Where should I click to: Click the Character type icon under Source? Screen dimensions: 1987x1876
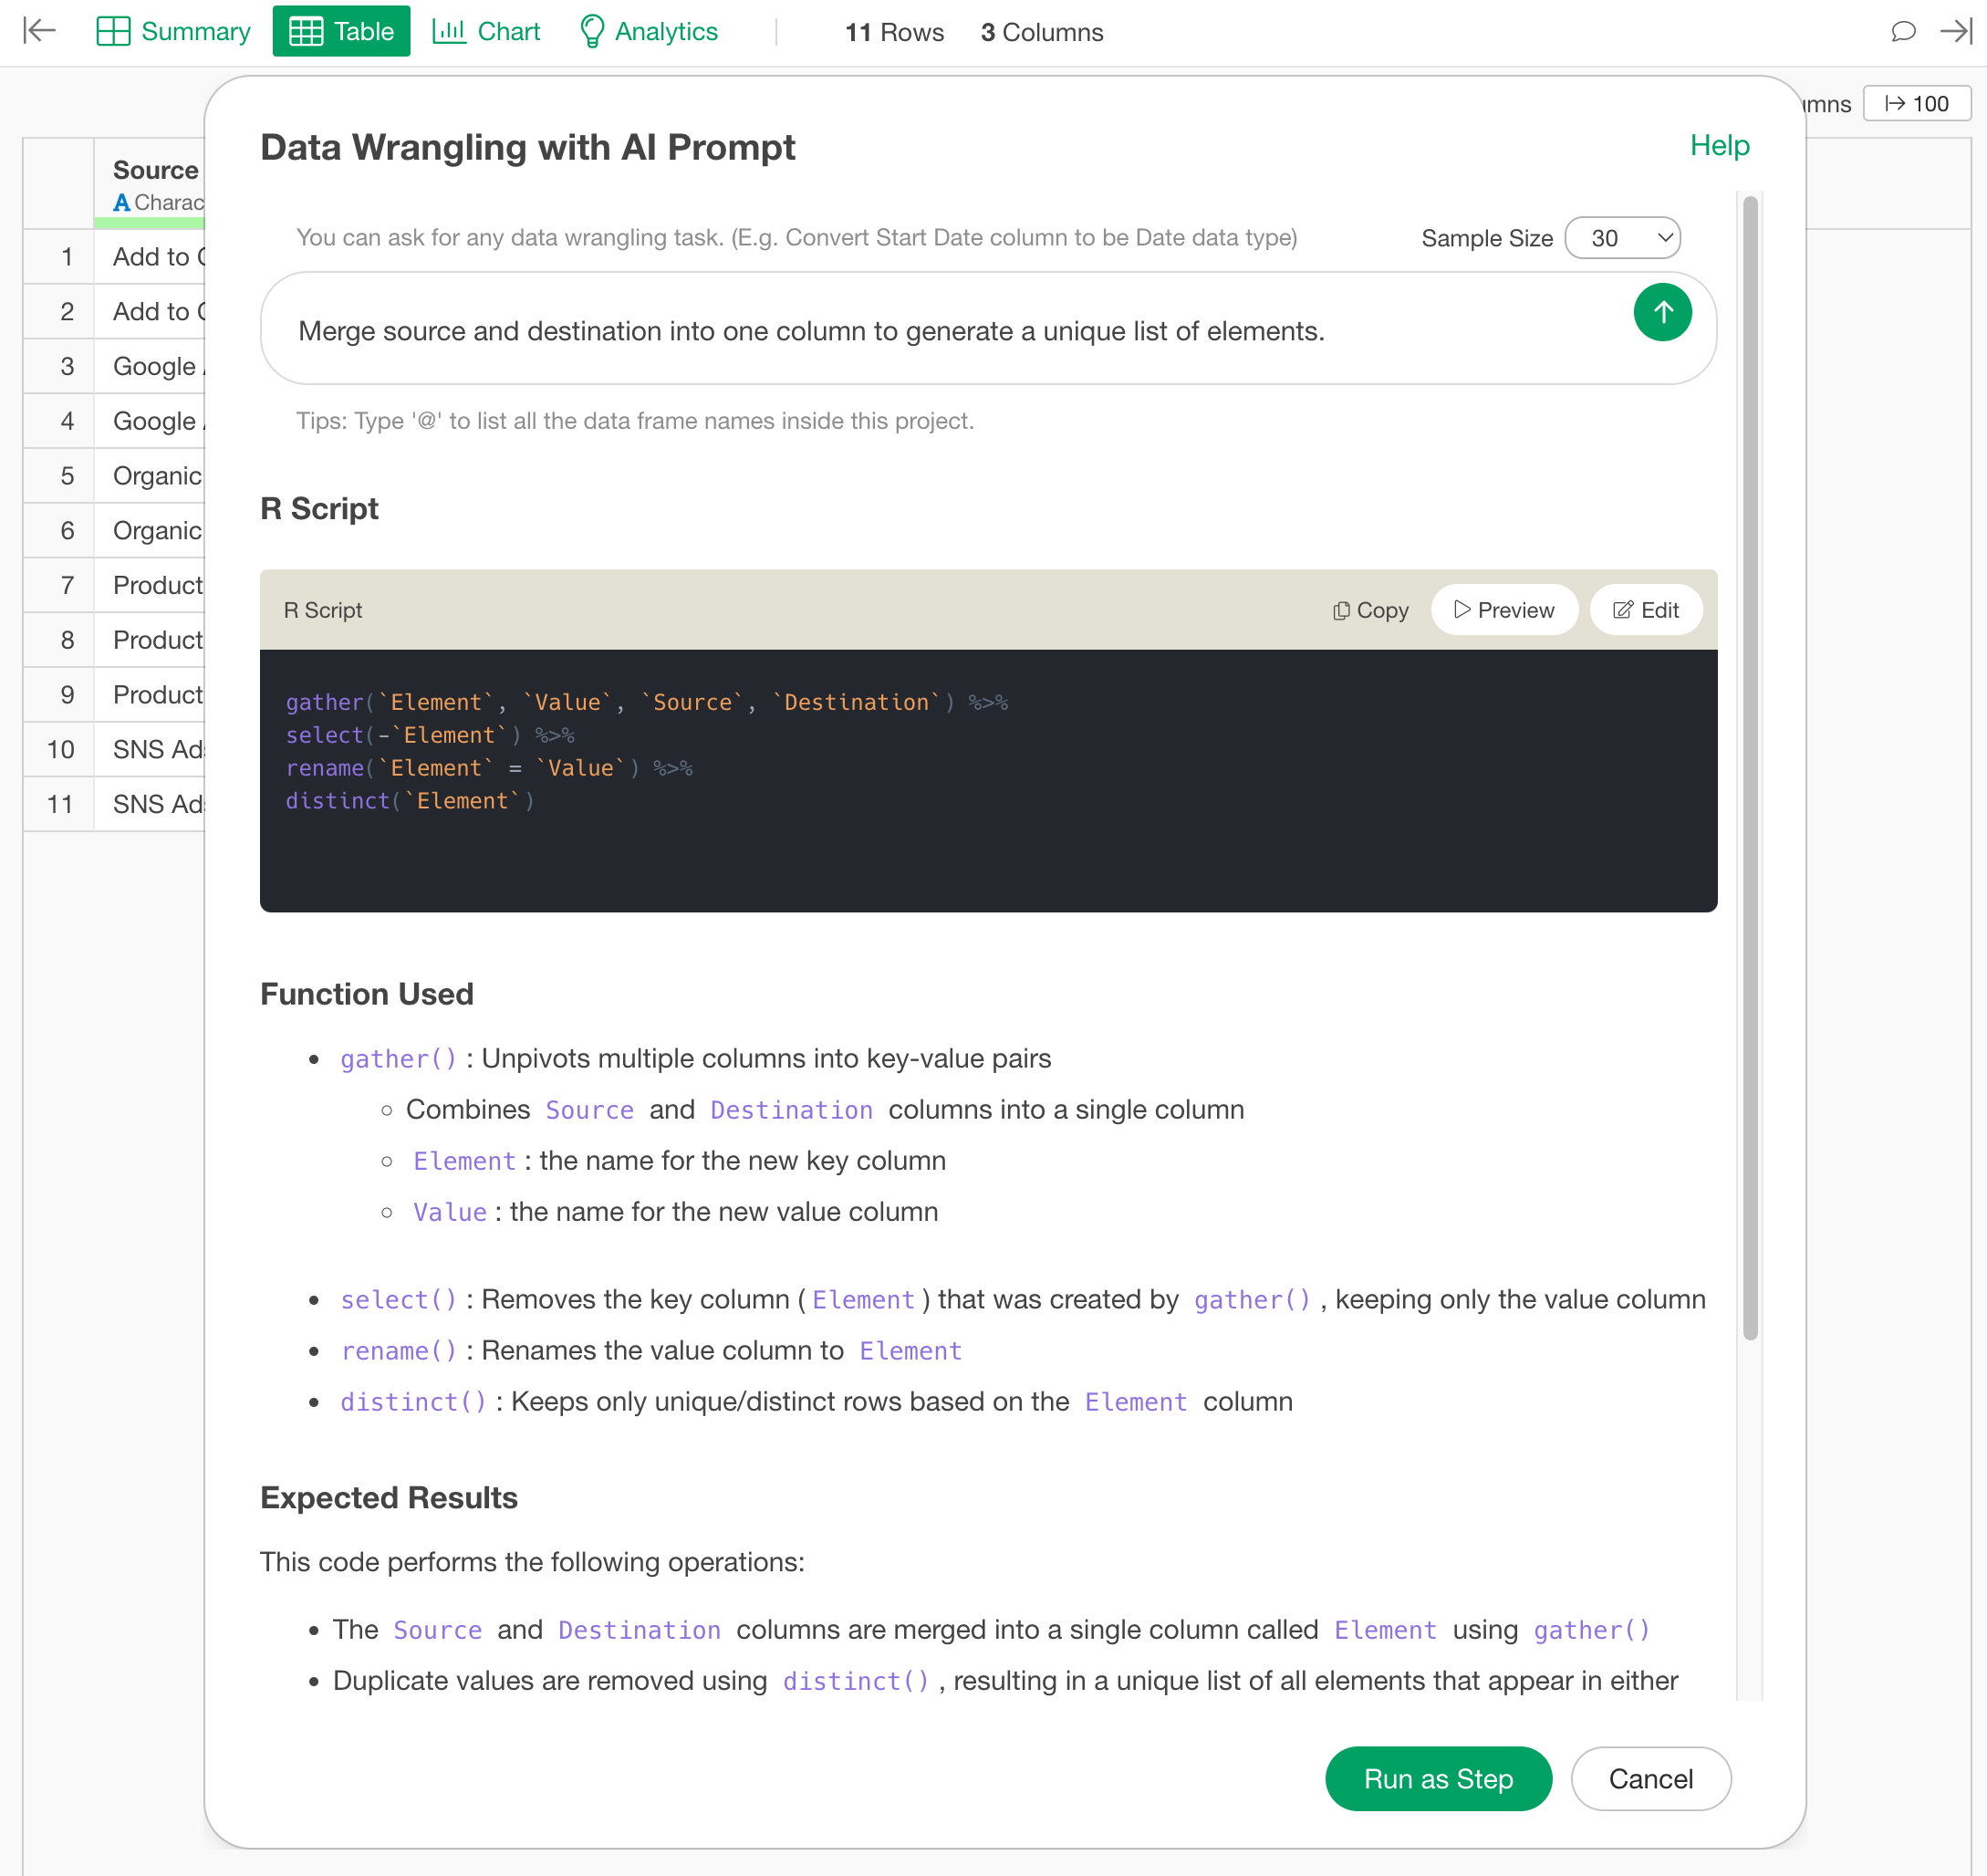pos(121,203)
